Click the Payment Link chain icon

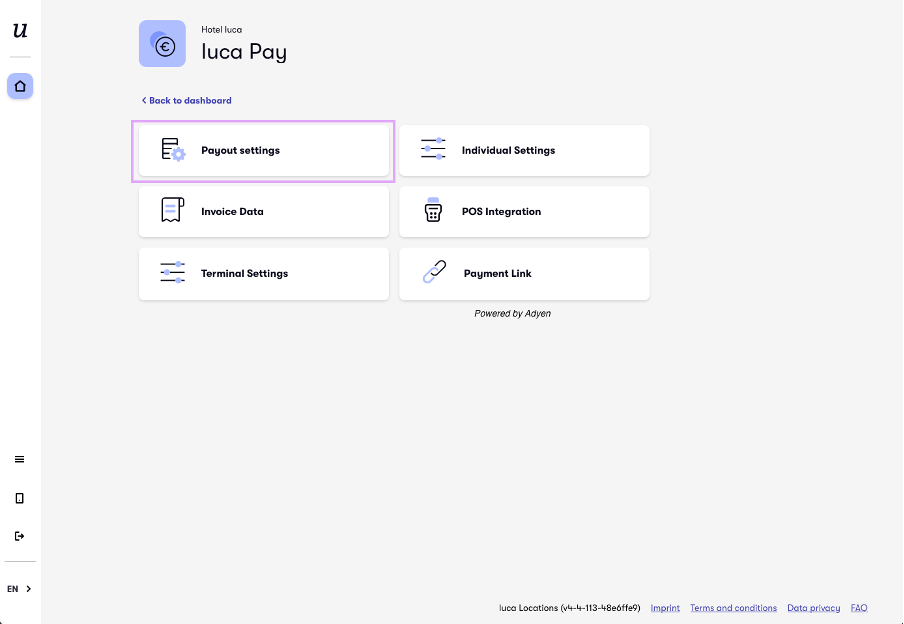[434, 272]
